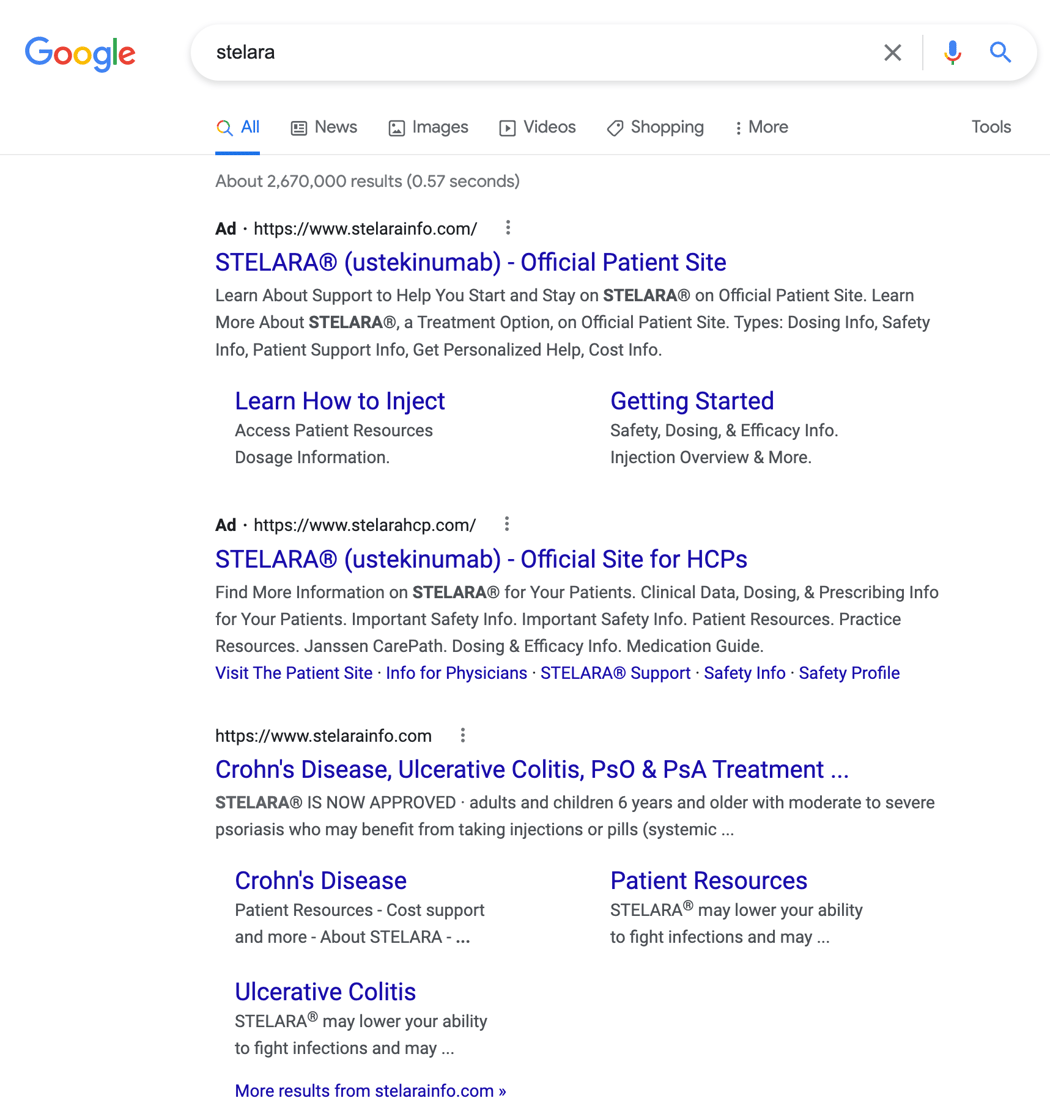Click the Safety Profile link
The width and height of the screenshot is (1050, 1120).
coord(849,673)
